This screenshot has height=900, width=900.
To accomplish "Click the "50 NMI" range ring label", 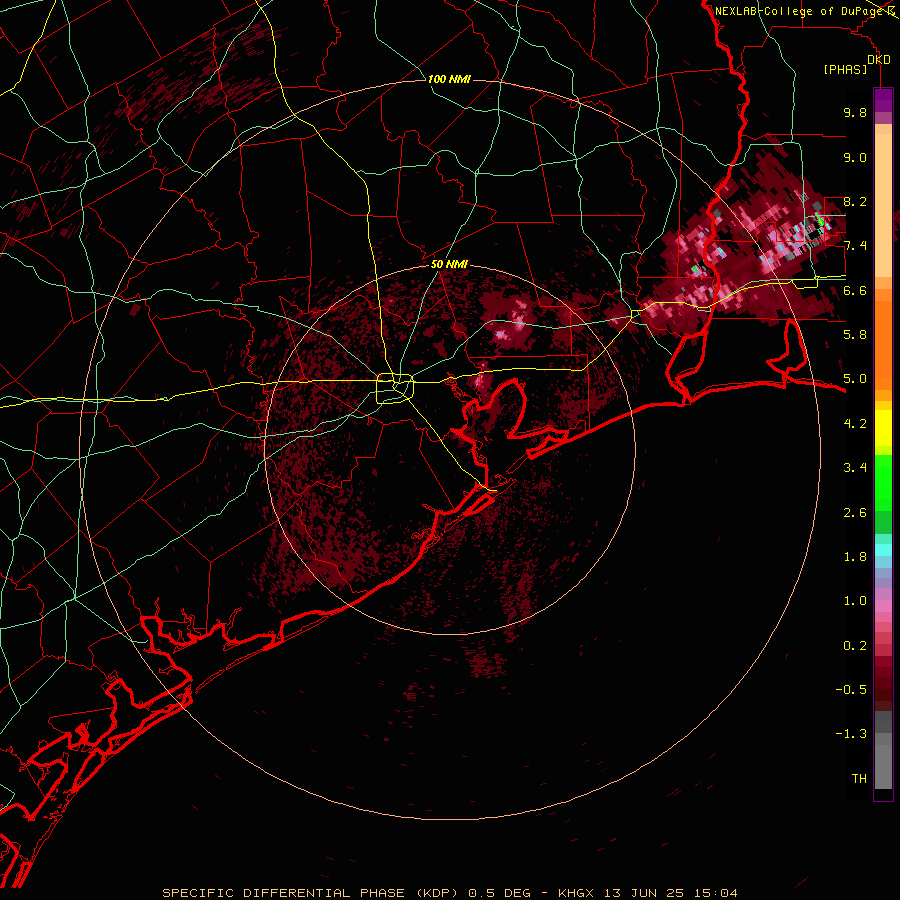I will (x=449, y=264).
